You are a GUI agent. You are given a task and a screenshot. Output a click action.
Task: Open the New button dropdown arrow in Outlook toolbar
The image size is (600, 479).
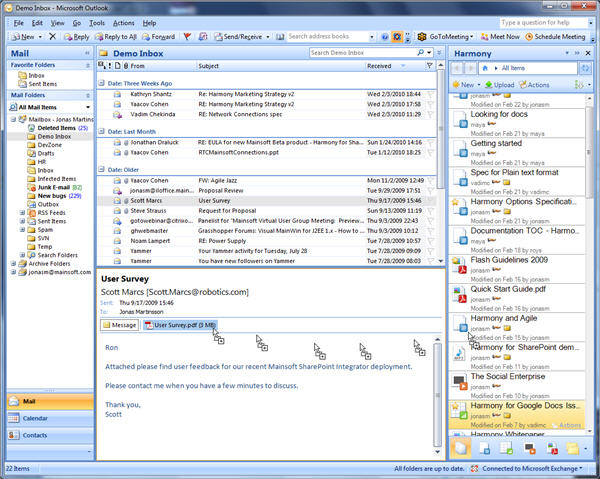tap(40, 37)
